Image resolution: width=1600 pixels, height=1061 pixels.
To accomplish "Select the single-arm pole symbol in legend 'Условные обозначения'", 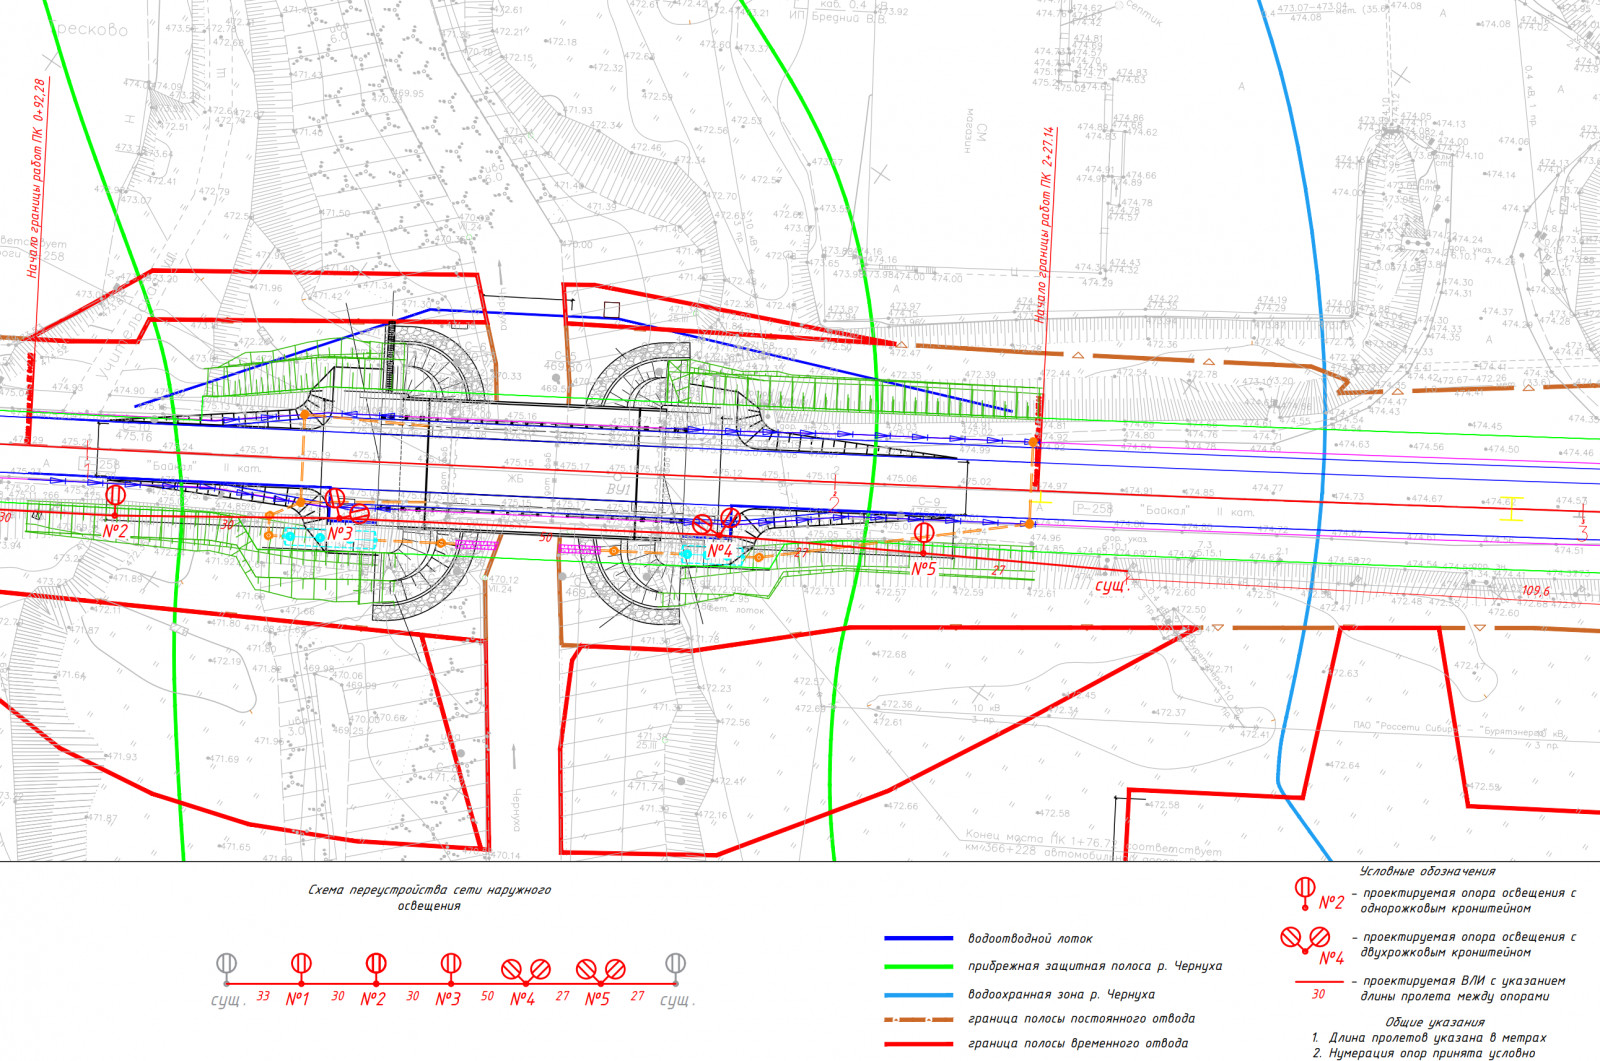I will 1304,892.
